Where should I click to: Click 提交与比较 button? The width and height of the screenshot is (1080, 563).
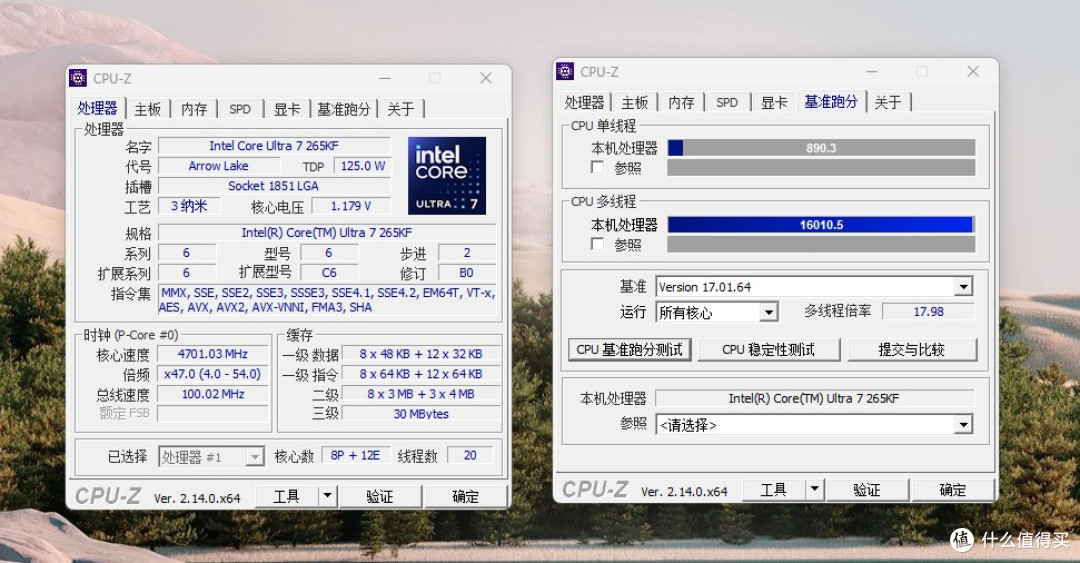(x=912, y=349)
